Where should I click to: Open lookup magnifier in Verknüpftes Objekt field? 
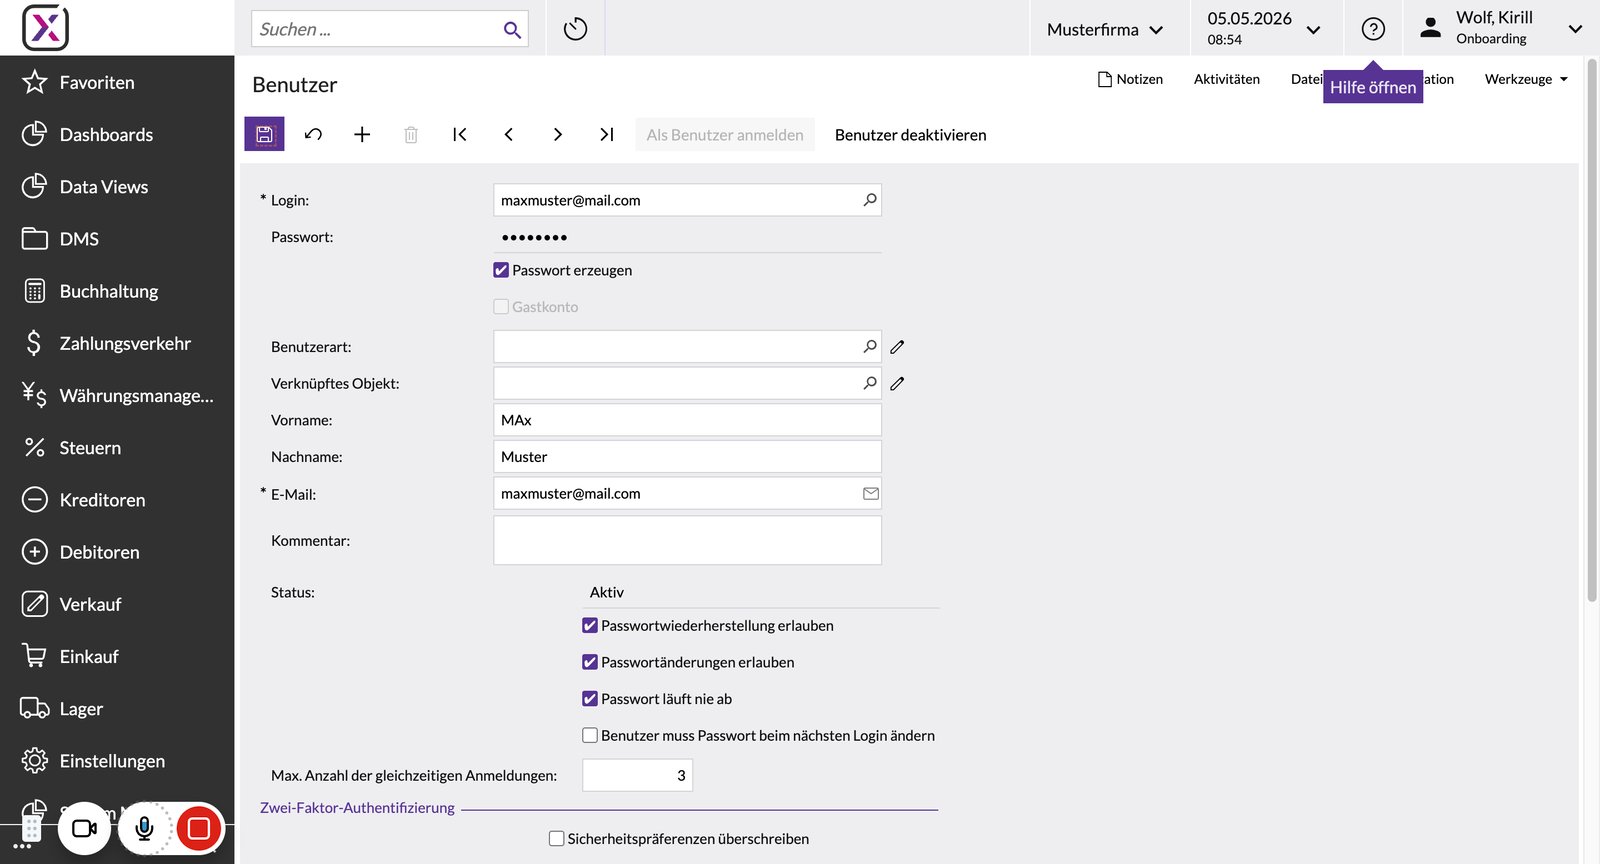pyautogui.click(x=870, y=384)
